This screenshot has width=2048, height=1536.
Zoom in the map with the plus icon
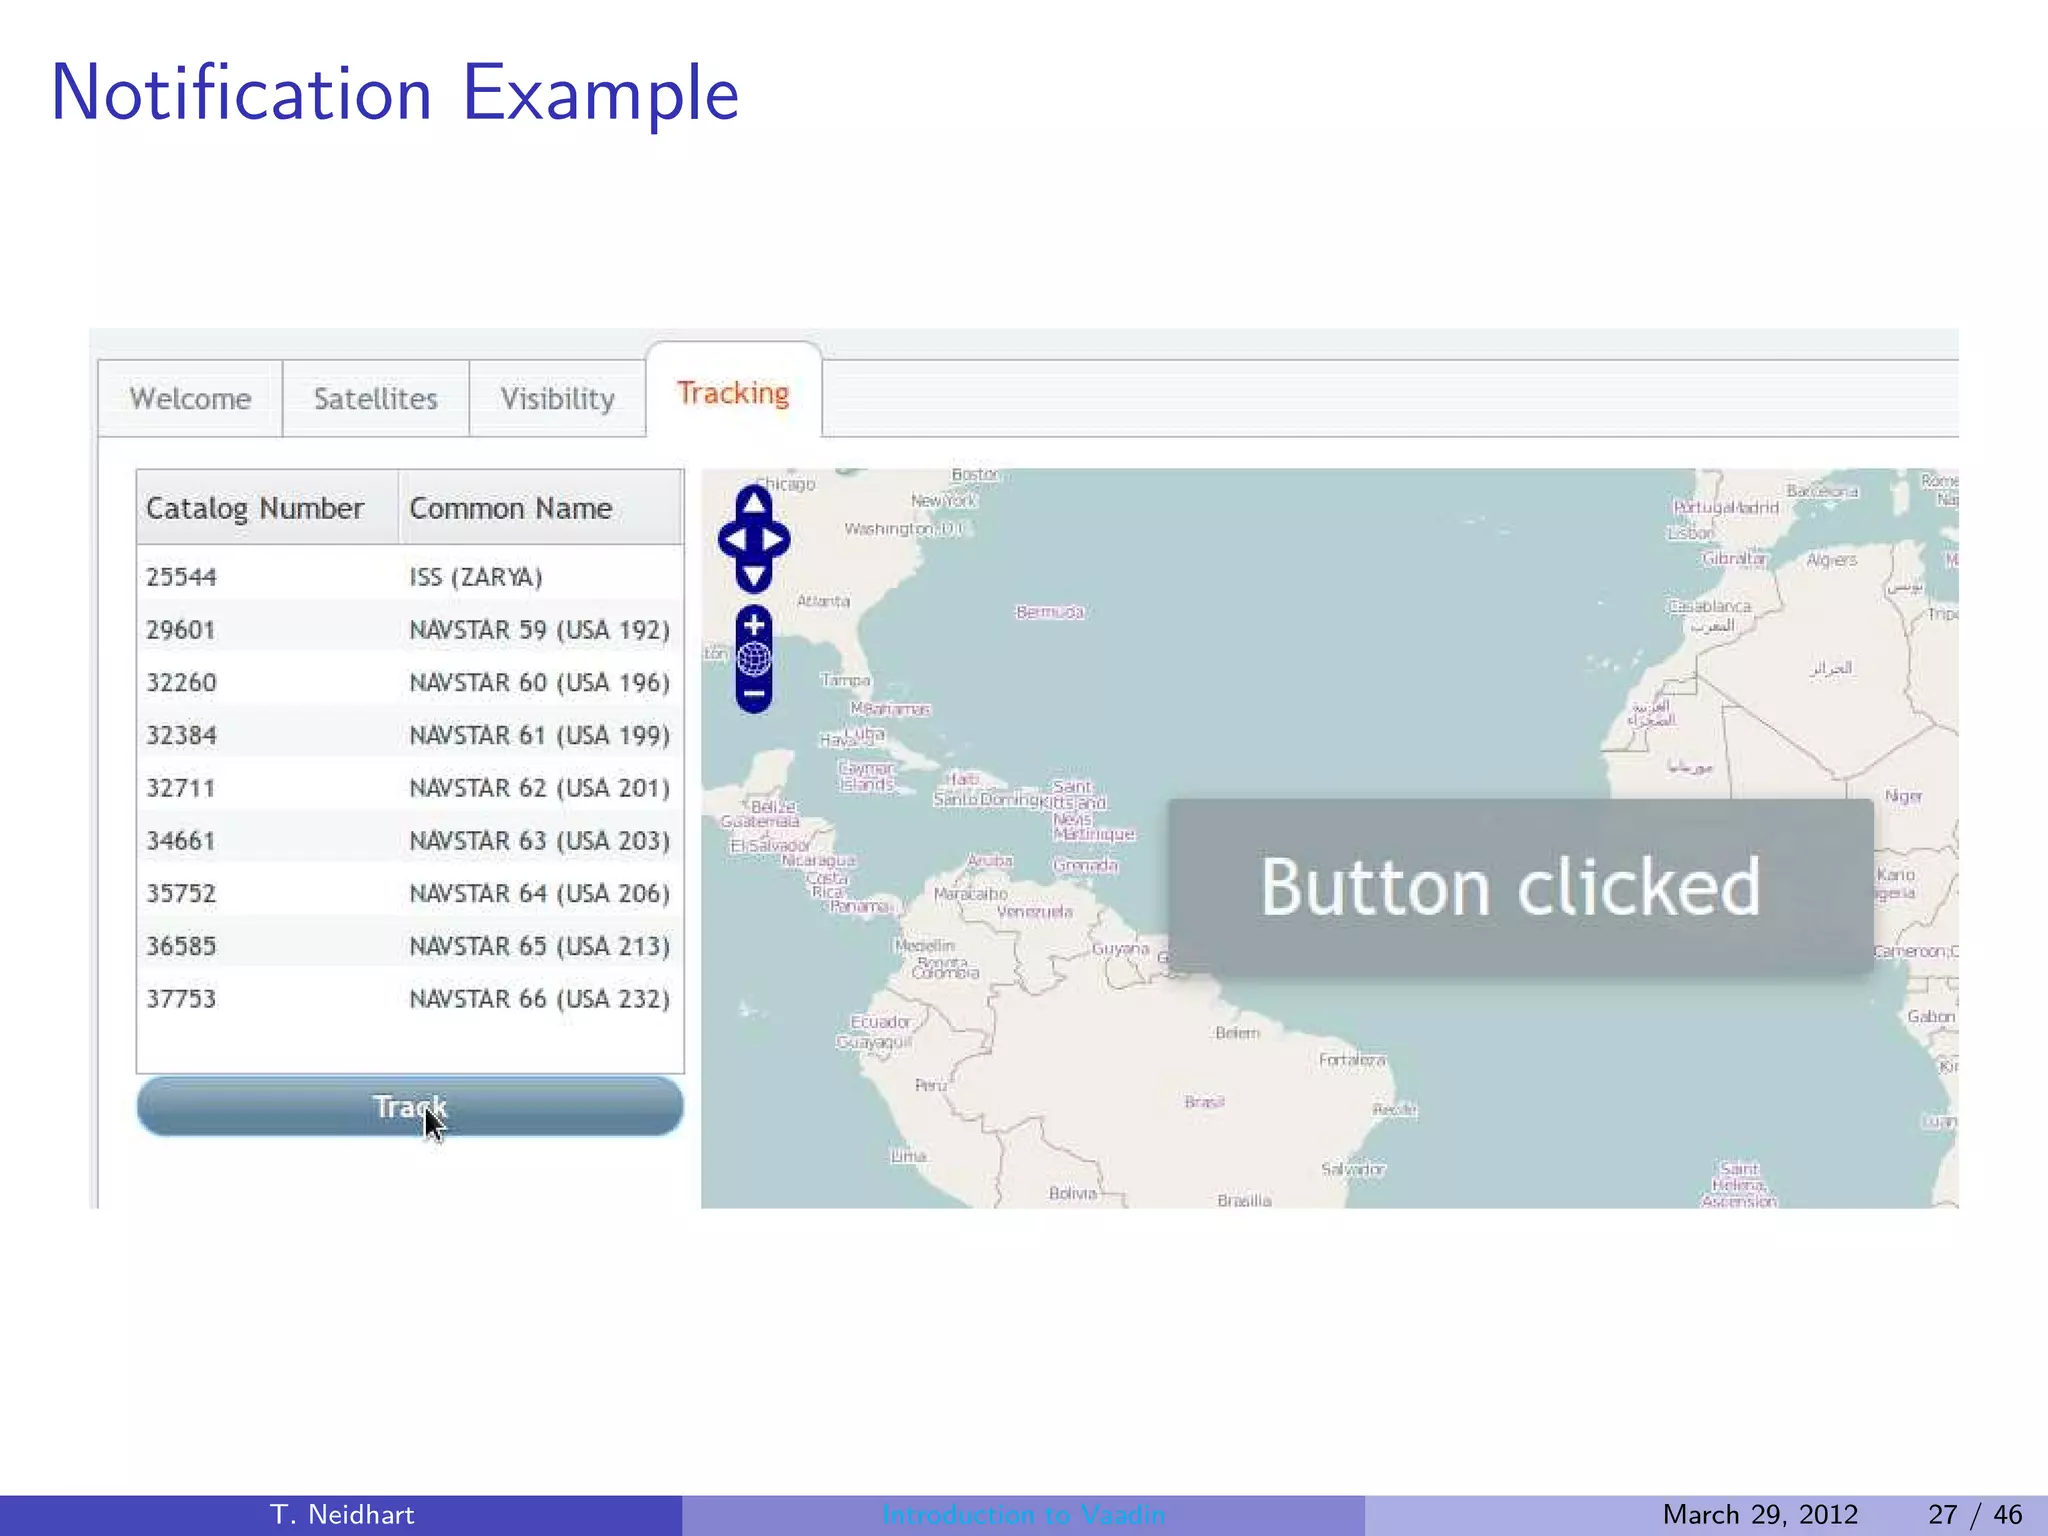[754, 625]
